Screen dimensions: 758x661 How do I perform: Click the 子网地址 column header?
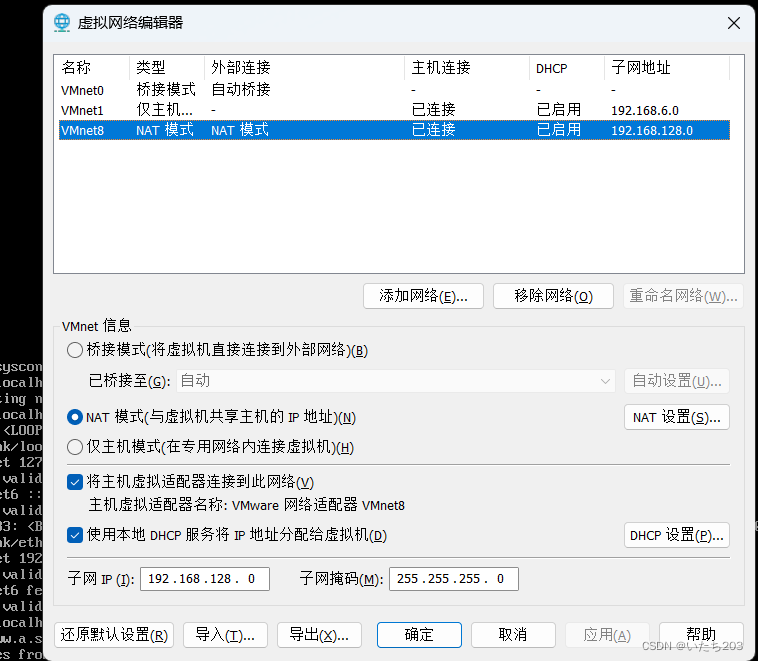pyautogui.click(x=667, y=68)
